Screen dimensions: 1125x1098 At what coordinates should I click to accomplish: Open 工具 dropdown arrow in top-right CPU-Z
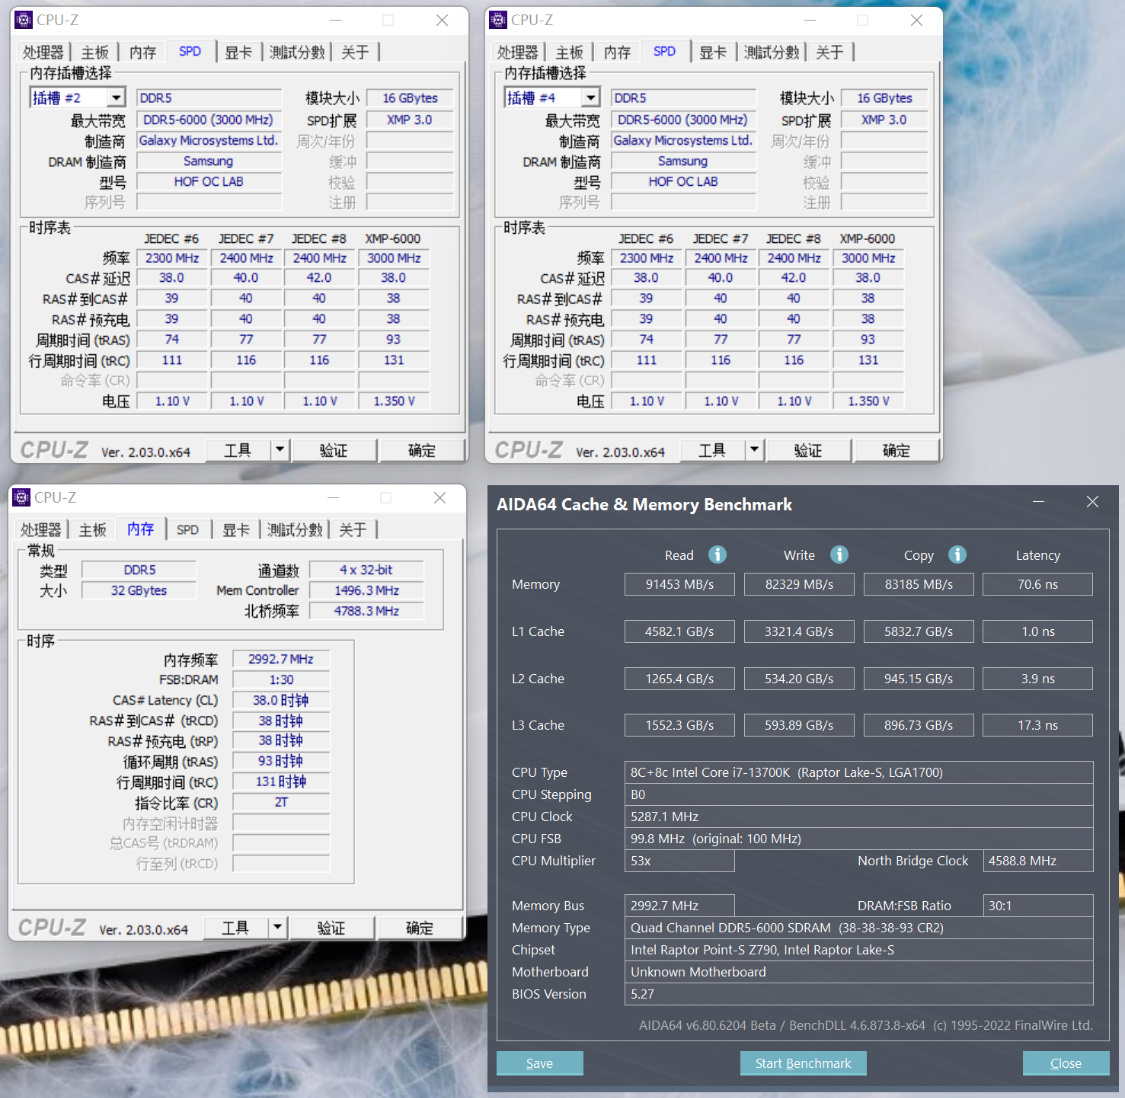754,450
